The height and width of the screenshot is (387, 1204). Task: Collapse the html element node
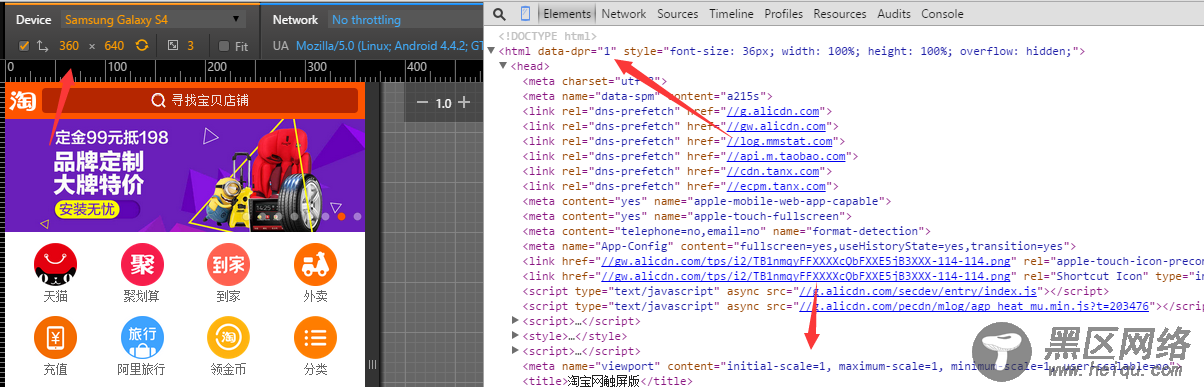(x=491, y=51)
